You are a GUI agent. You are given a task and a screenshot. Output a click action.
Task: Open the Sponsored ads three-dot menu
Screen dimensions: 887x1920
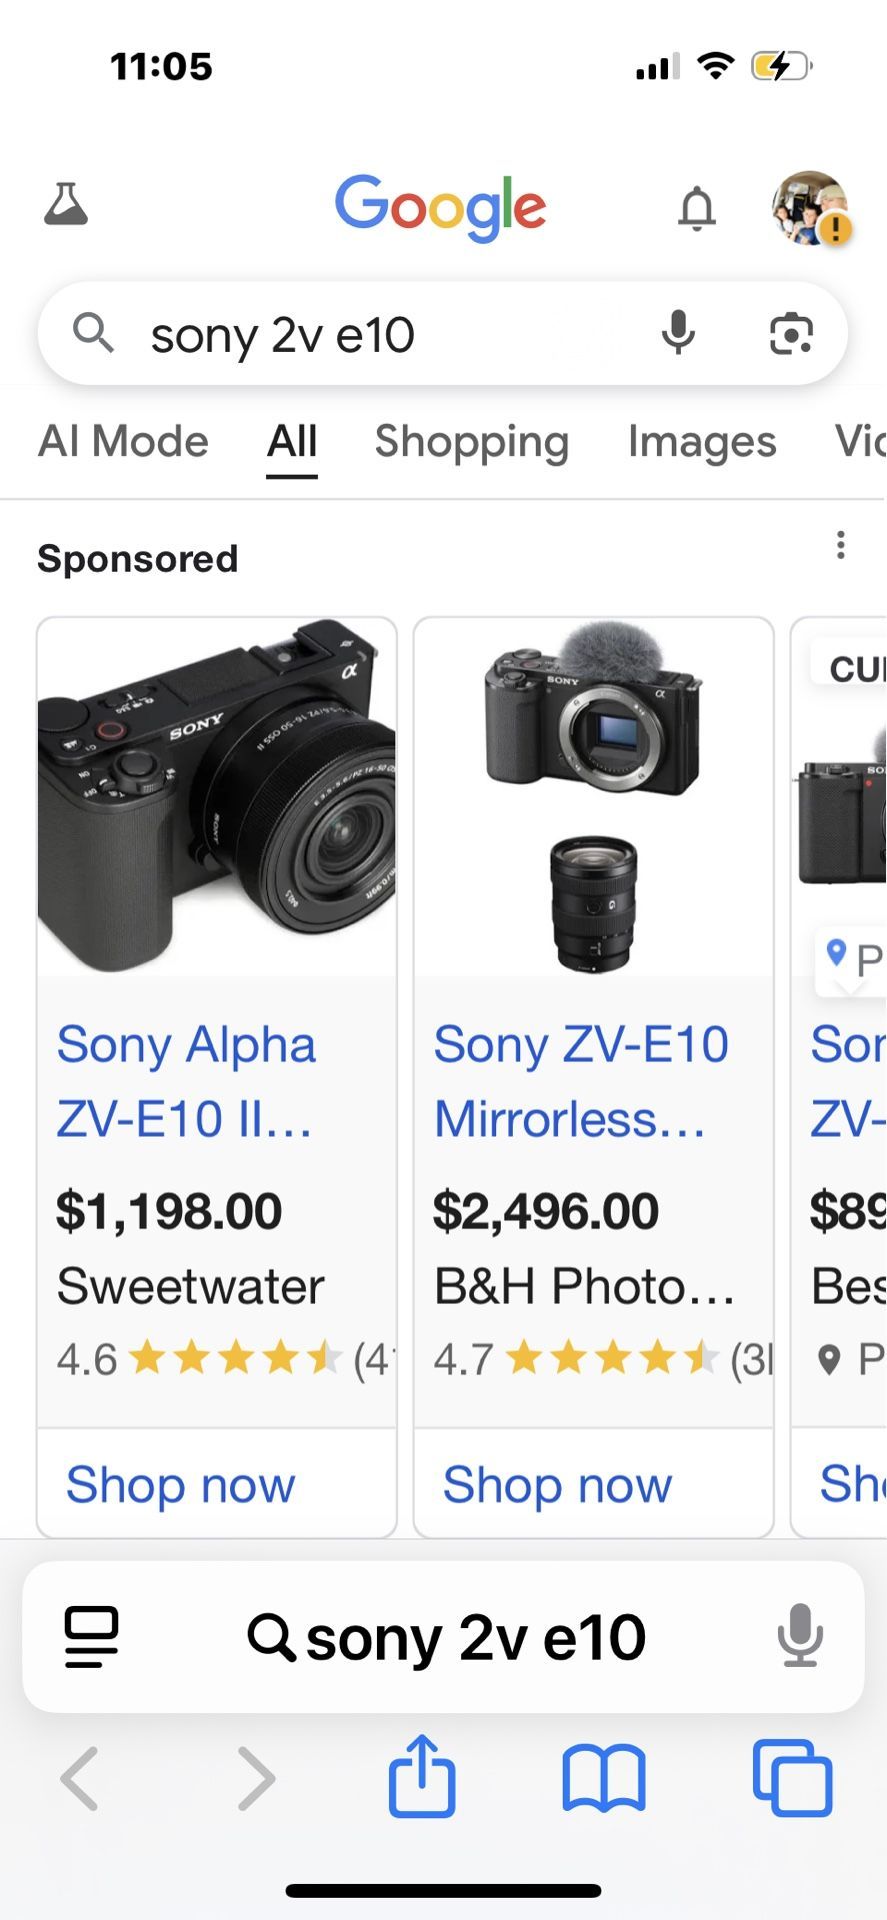pos(840,545)
